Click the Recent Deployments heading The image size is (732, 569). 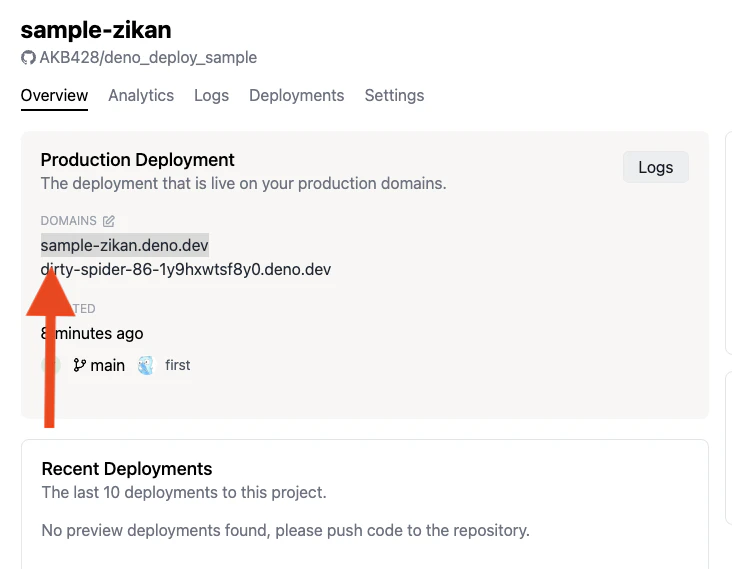[127, 469]
